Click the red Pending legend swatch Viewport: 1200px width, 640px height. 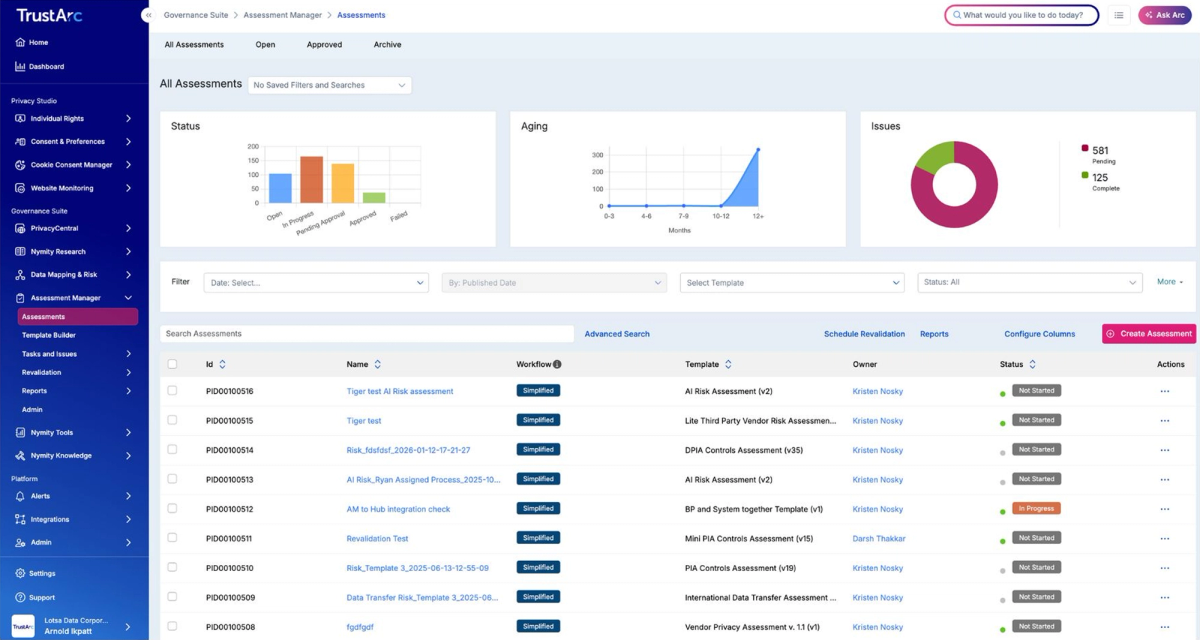coord(1085,149)
